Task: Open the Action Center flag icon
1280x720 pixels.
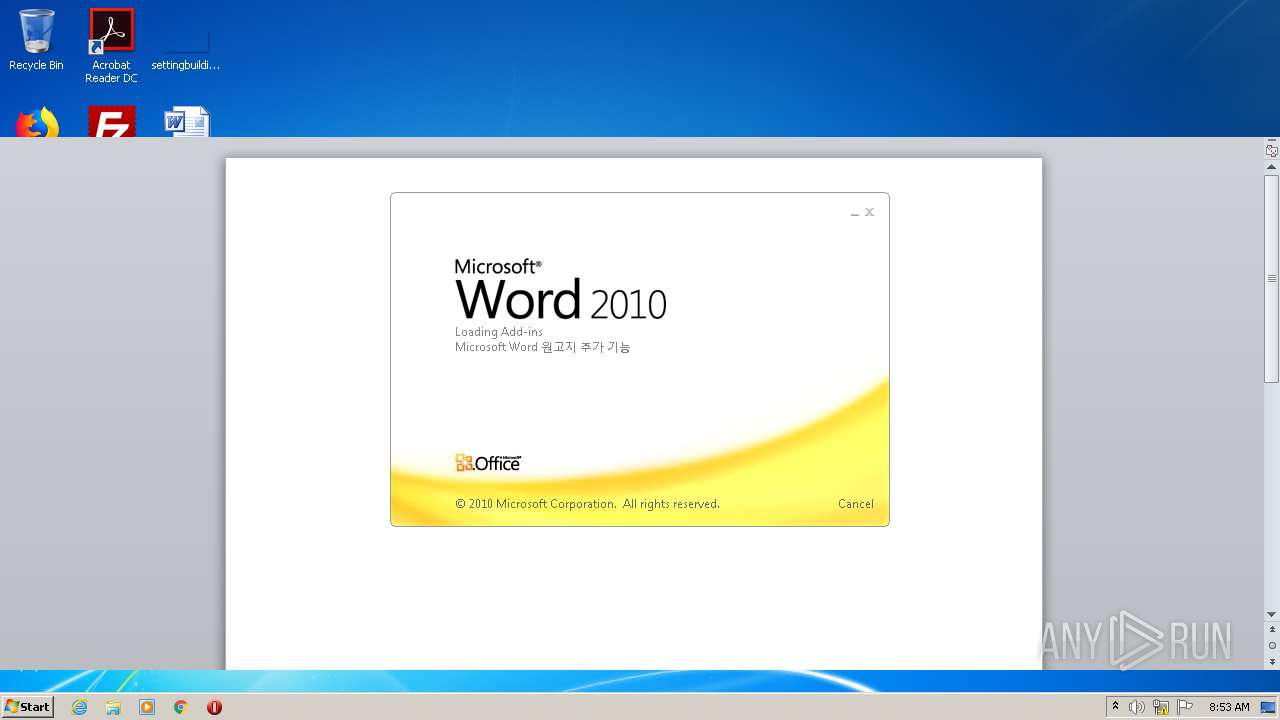Action: pyautogui.click(x=1185, y=707)
